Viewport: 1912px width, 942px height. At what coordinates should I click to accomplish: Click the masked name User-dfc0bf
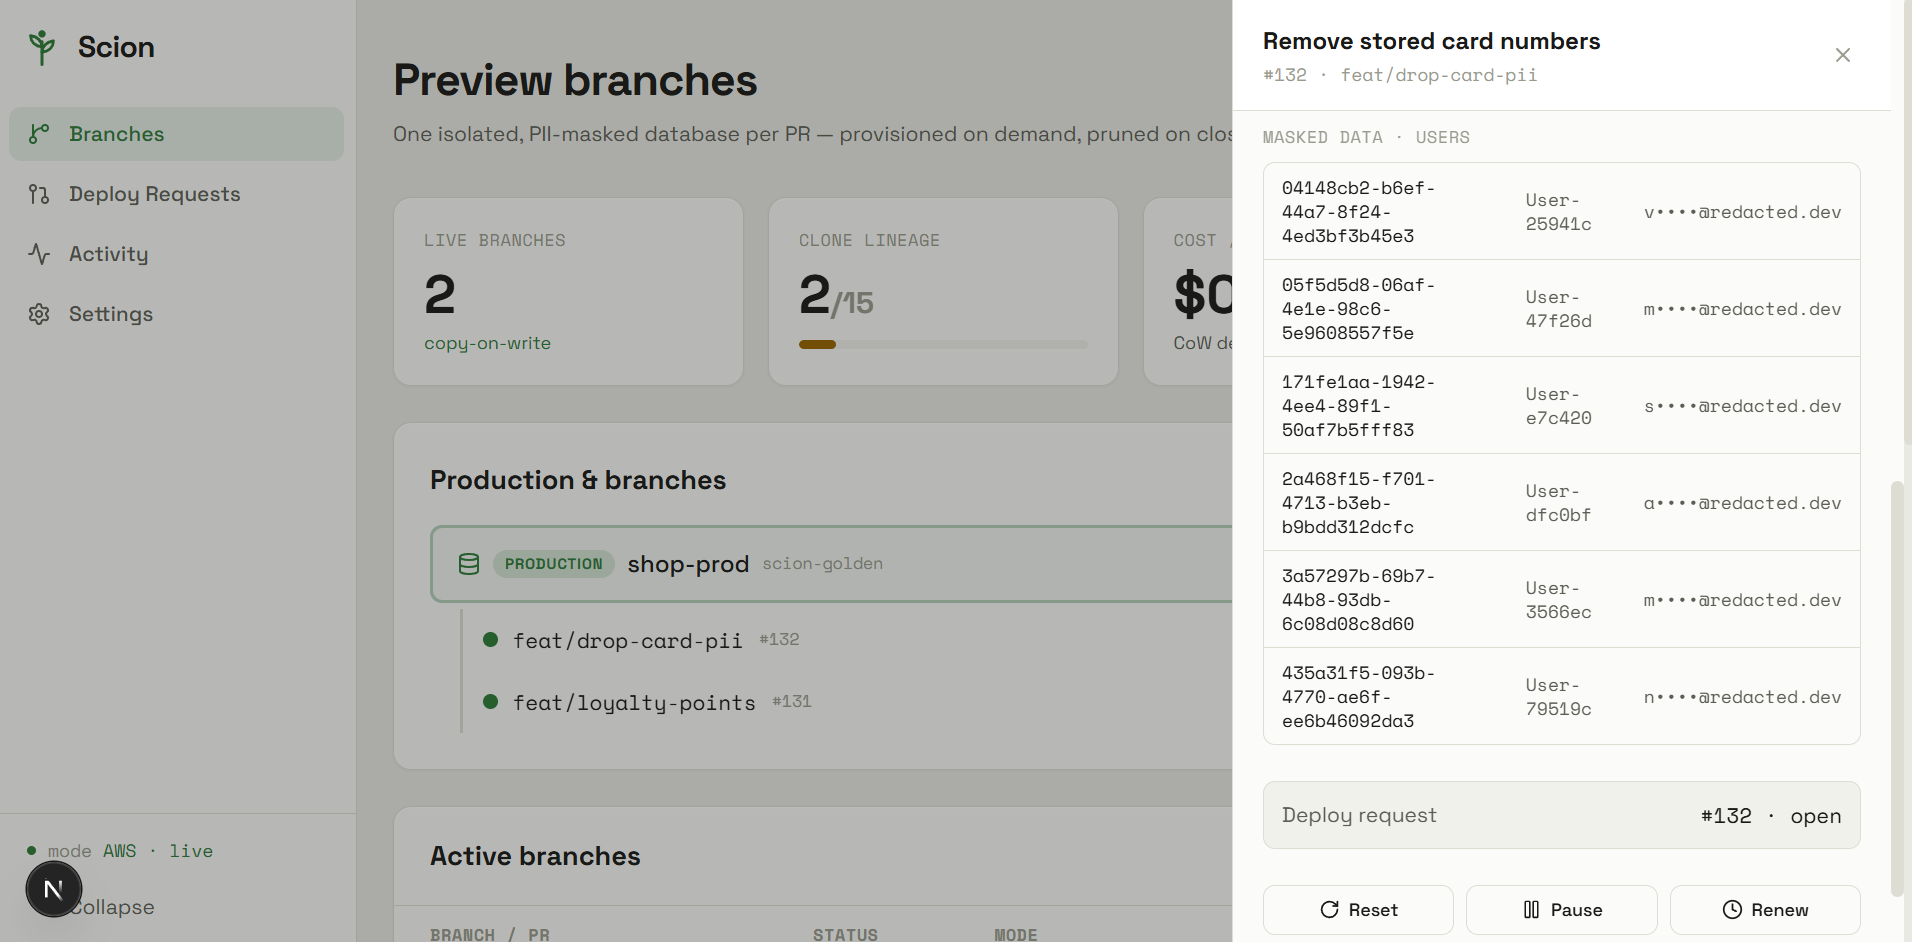point(1558,503)
